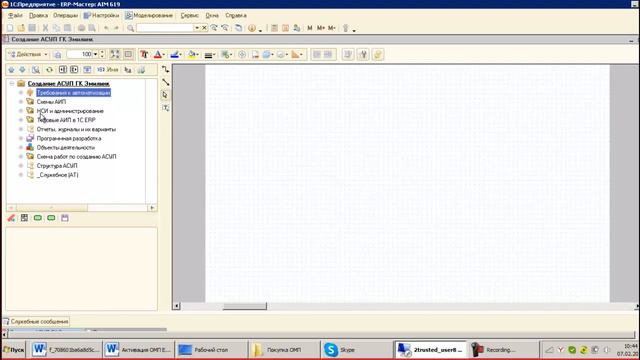Click the wrench tools icon in diagram toolbar
The image size is (640, 360).
pyautogui.click(x=363, y=54)
